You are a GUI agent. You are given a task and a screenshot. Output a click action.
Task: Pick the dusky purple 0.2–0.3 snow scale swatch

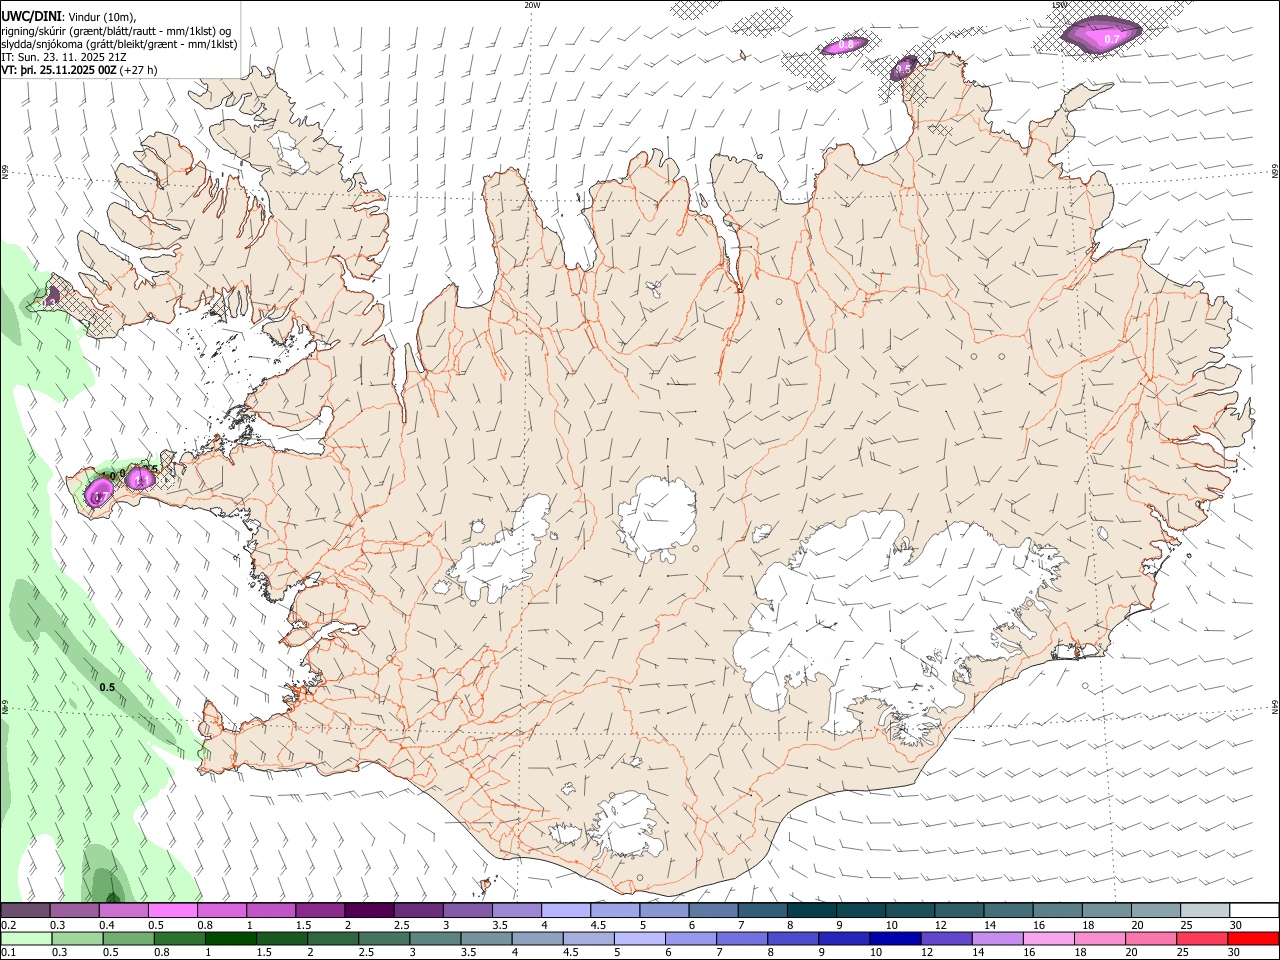(x=25, y=910)
